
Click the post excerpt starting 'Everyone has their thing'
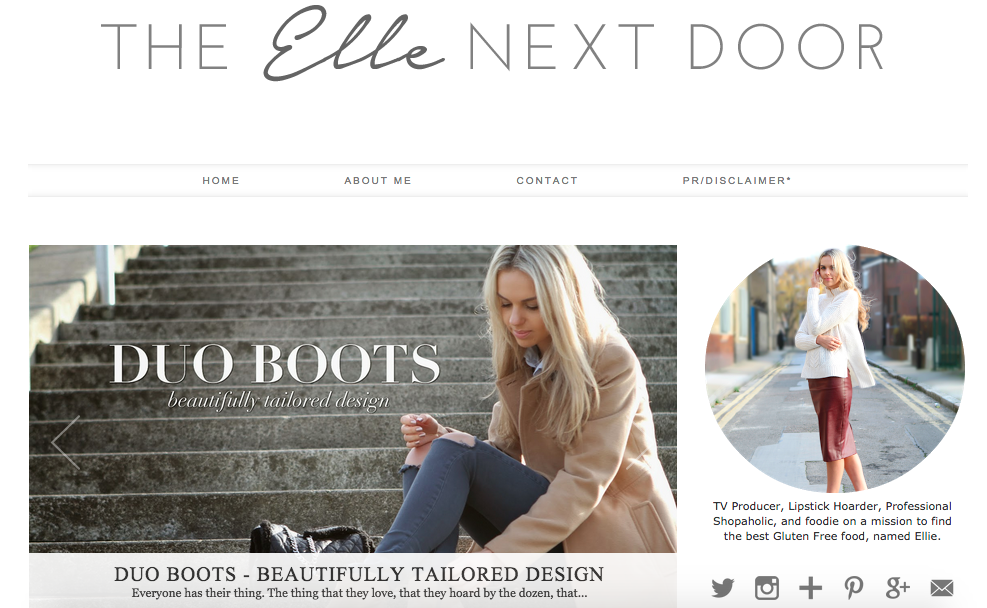359,593
